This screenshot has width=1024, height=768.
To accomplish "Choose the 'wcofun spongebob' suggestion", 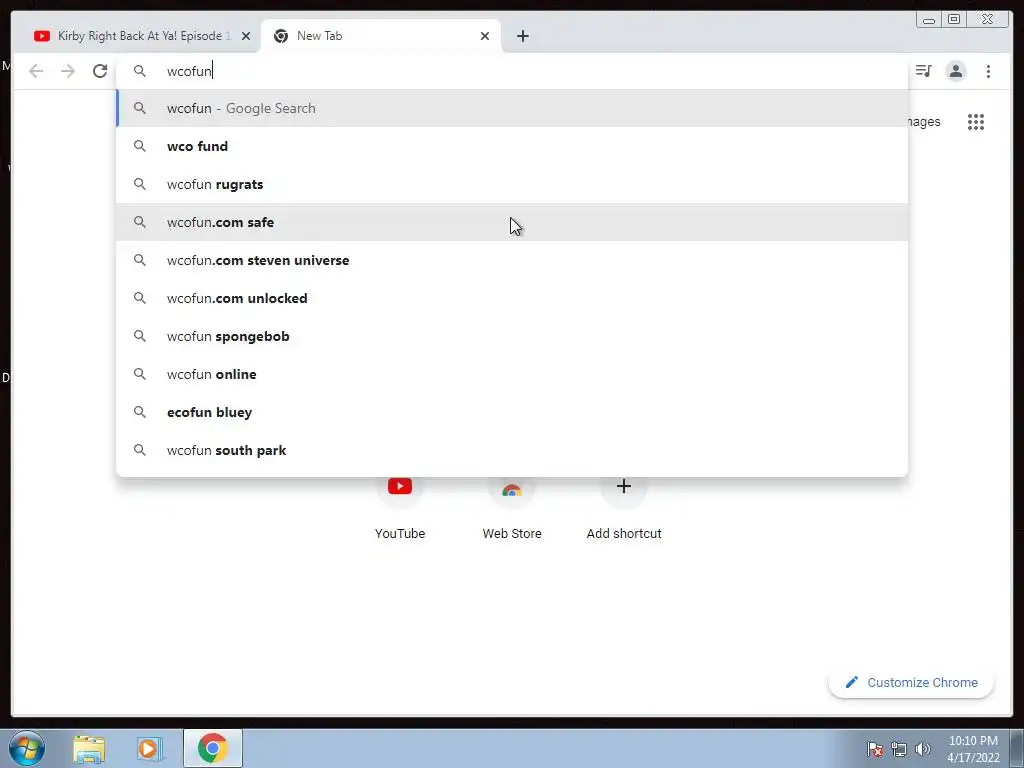I will pos(512,336).
